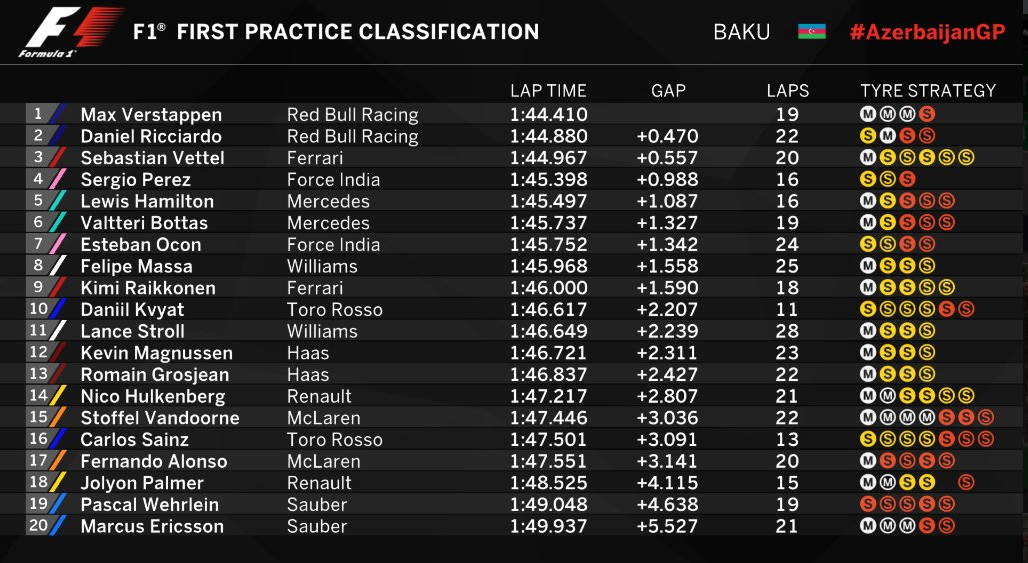This screenshot has width=1028, height=563.
Task: Select the LAPS column header
Action: pyautogui.click(x=787, y=90)
